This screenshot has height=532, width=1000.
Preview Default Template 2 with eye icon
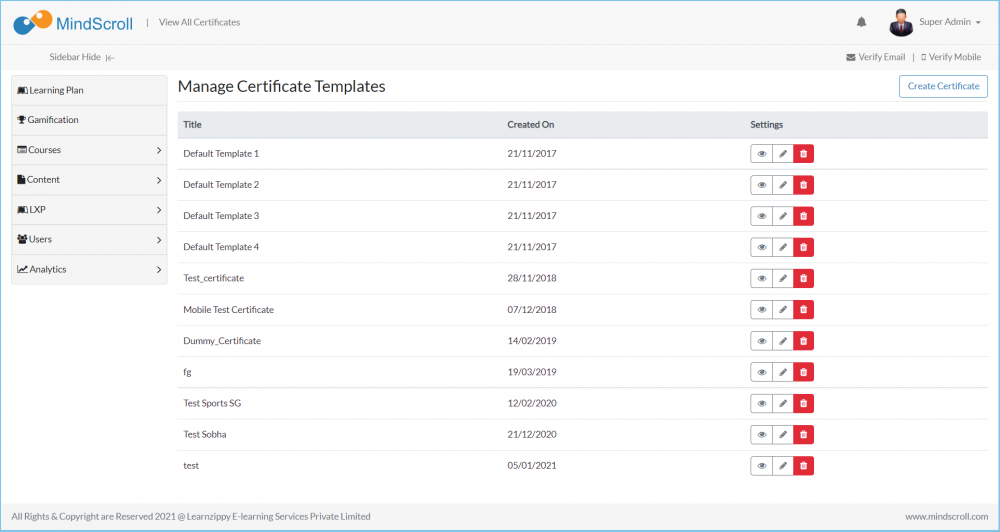click(761, 185)
